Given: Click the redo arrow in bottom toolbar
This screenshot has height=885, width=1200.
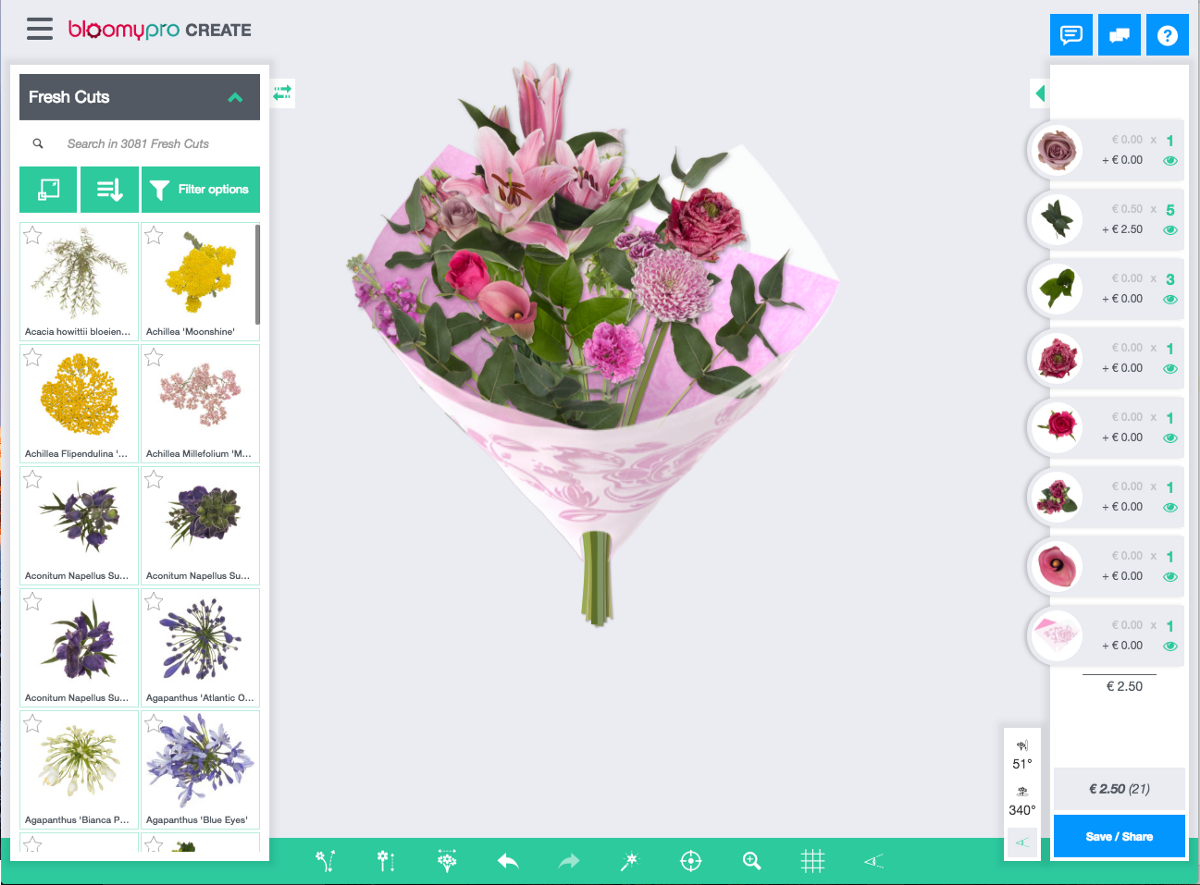Looking at the screenshot, I should (x=569, y=861).
